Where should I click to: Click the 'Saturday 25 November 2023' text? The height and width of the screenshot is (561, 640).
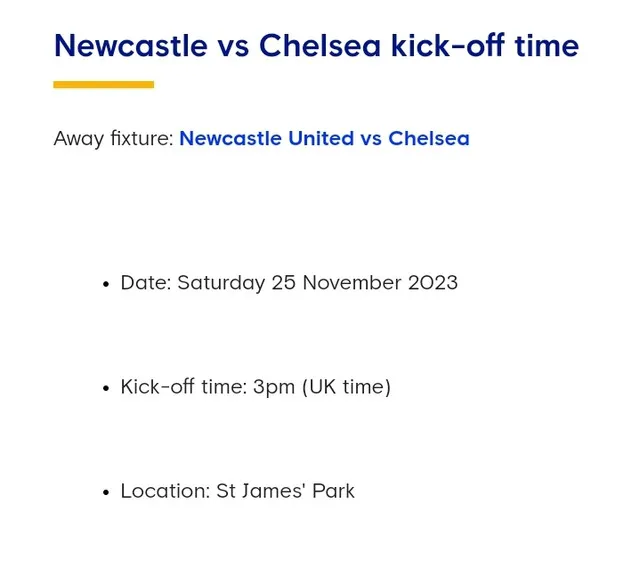(x=318, y=283)
